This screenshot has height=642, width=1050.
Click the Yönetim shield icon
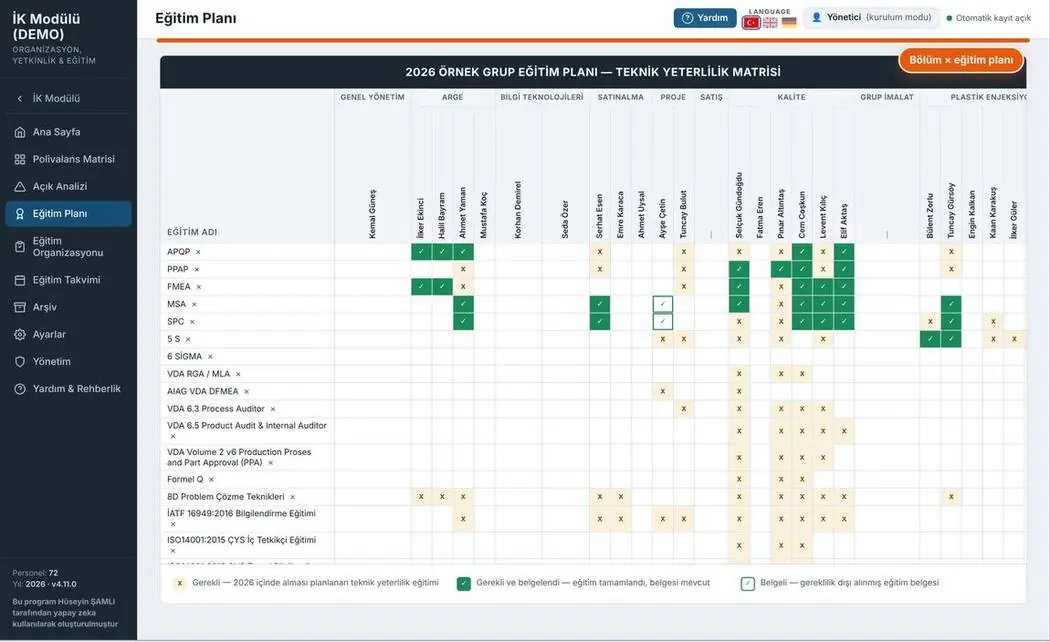click(20, 362)
